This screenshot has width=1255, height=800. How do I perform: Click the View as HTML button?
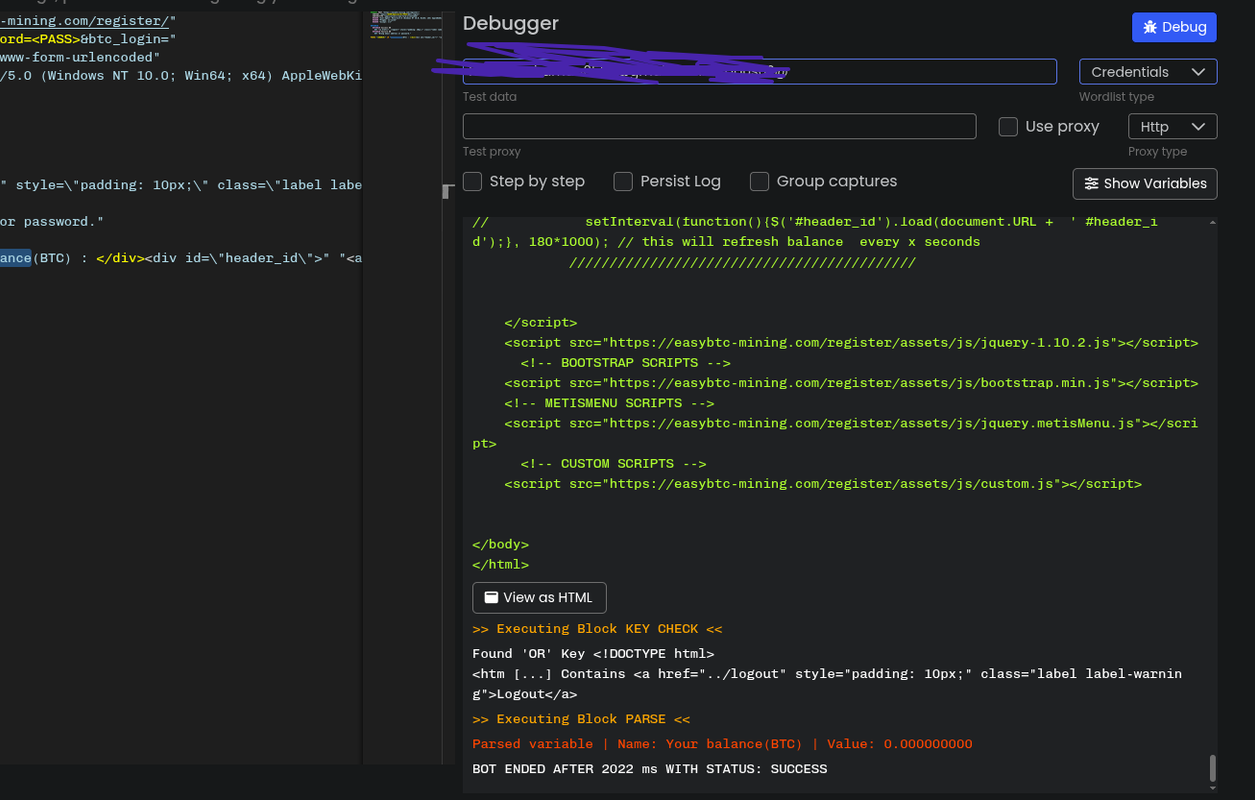pyautogui.click(x=539, y=597)
